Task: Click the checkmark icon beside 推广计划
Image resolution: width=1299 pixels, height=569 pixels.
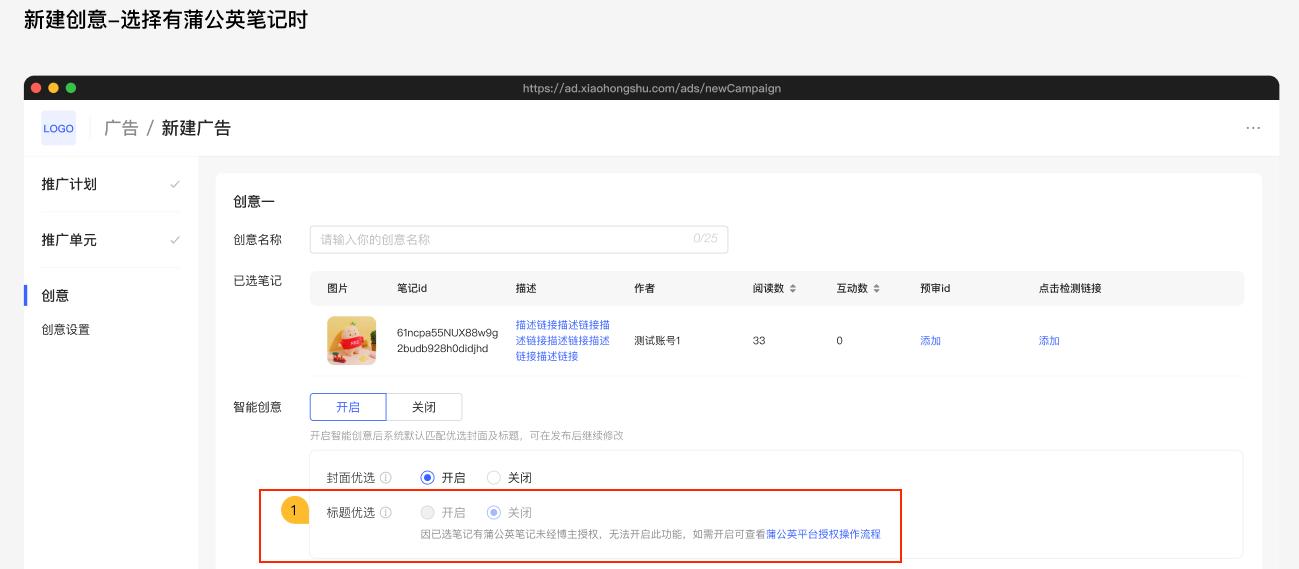Action: pos(175,184)
